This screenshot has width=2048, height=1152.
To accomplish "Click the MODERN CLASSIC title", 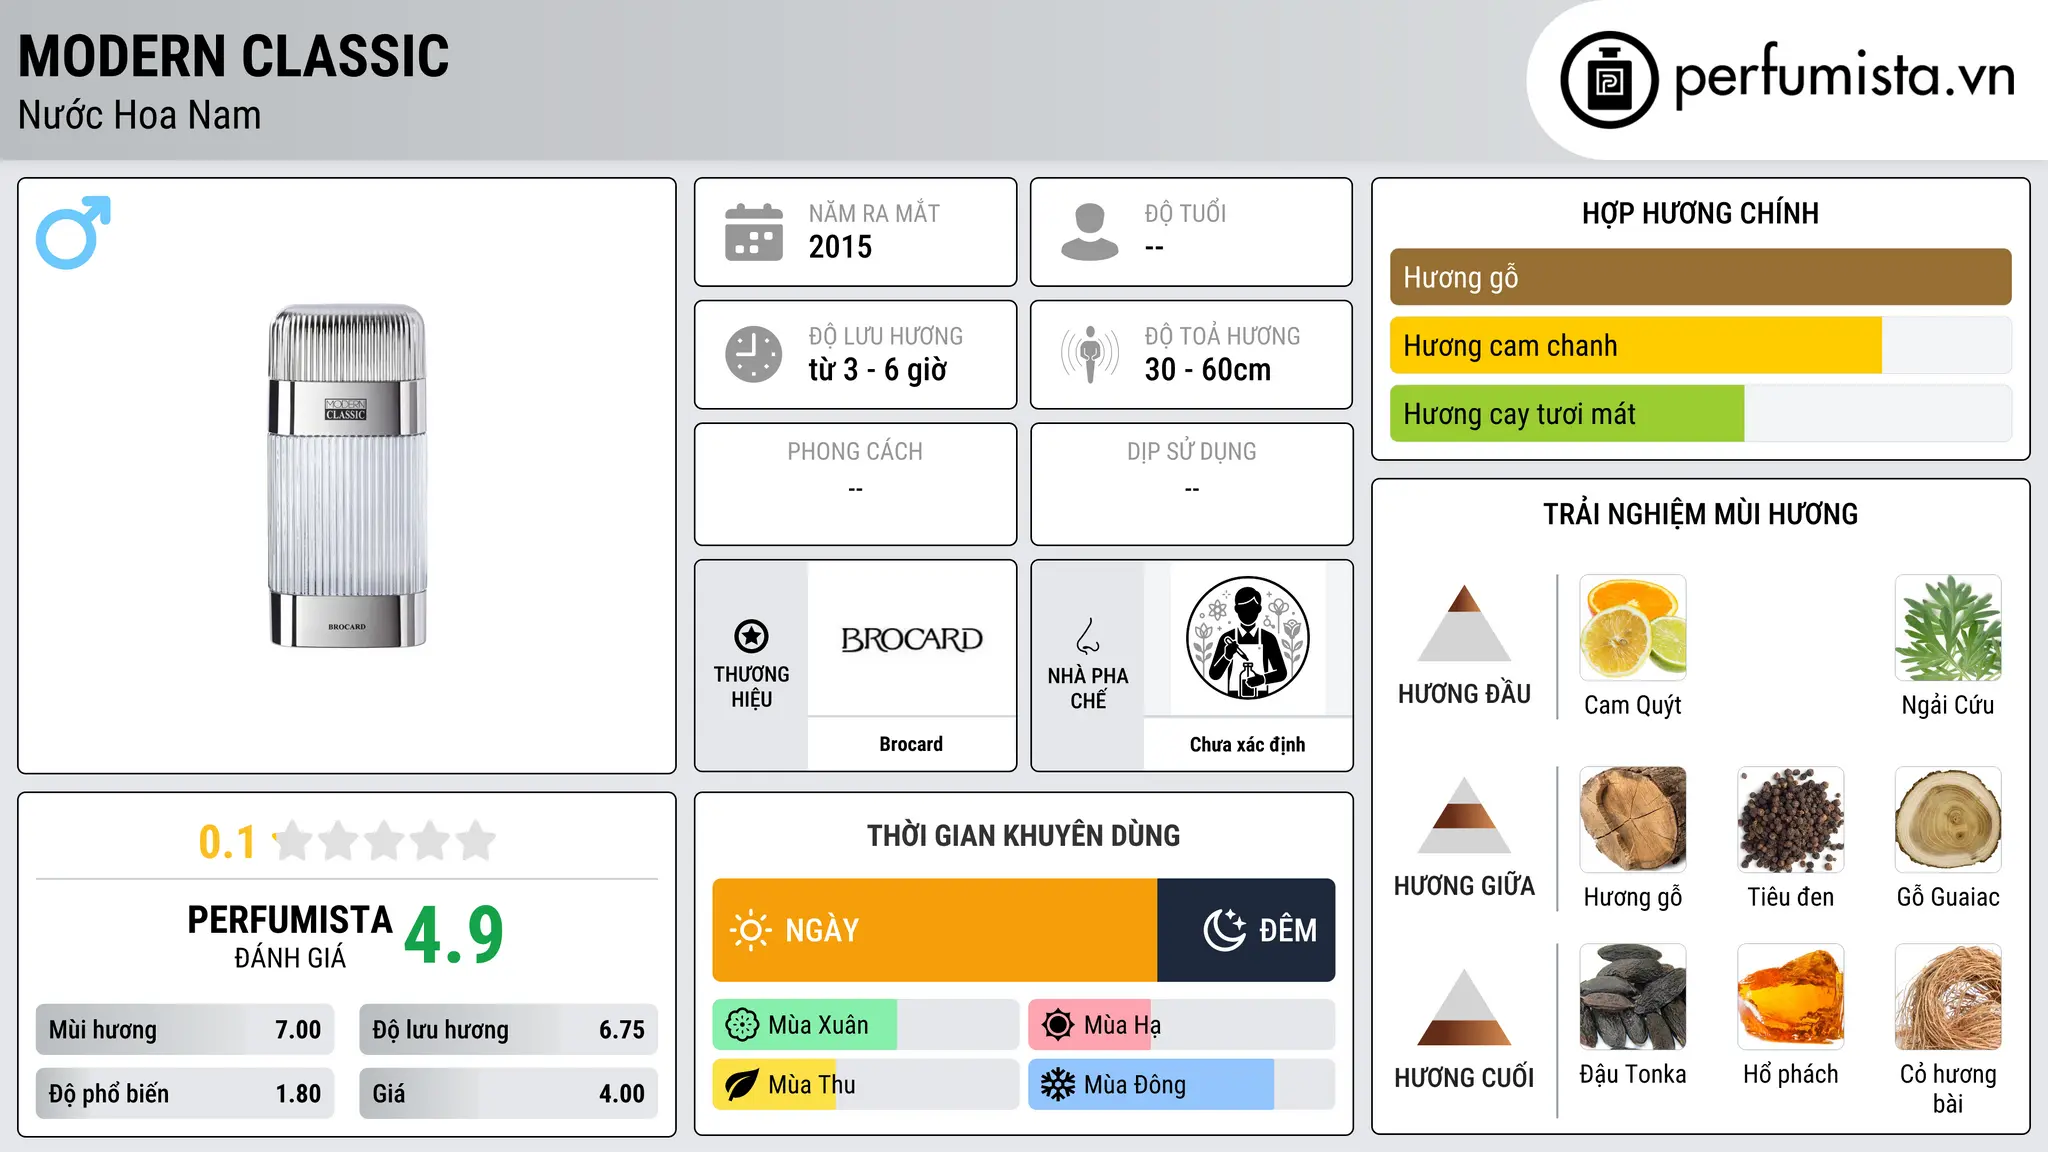I will pyautogui.click(x=234, y=56).
